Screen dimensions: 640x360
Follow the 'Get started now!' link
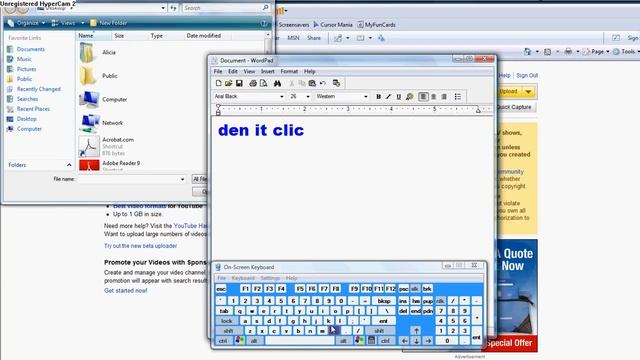pos(126,291)
